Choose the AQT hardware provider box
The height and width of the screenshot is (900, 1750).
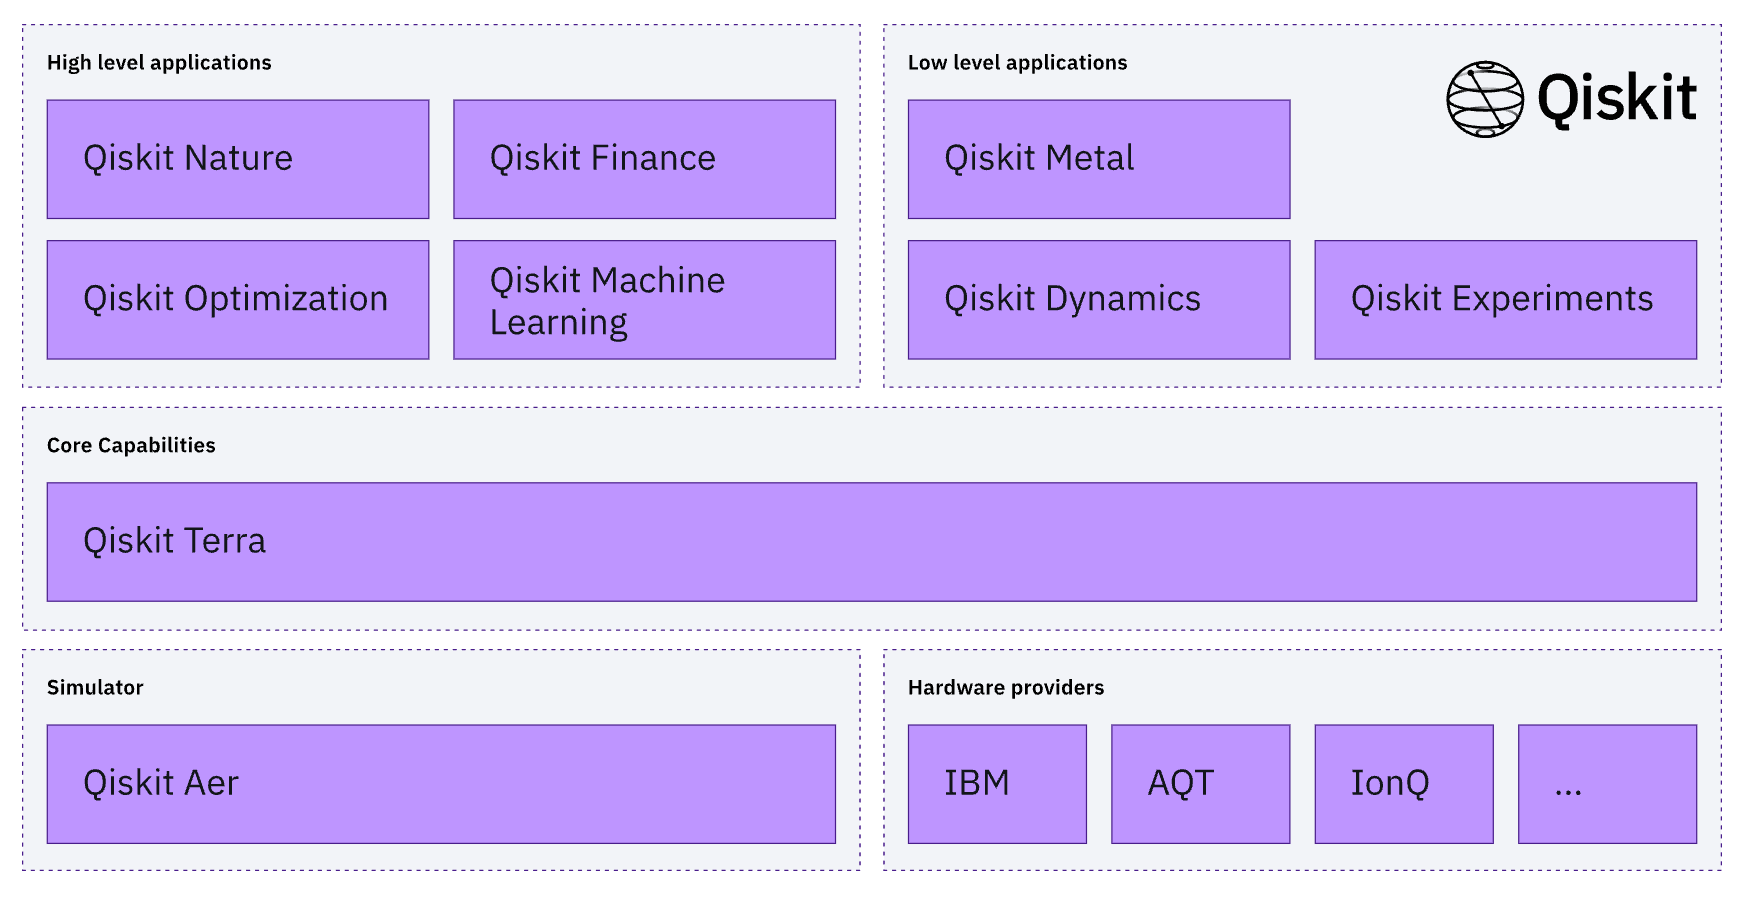point(1200,784)
